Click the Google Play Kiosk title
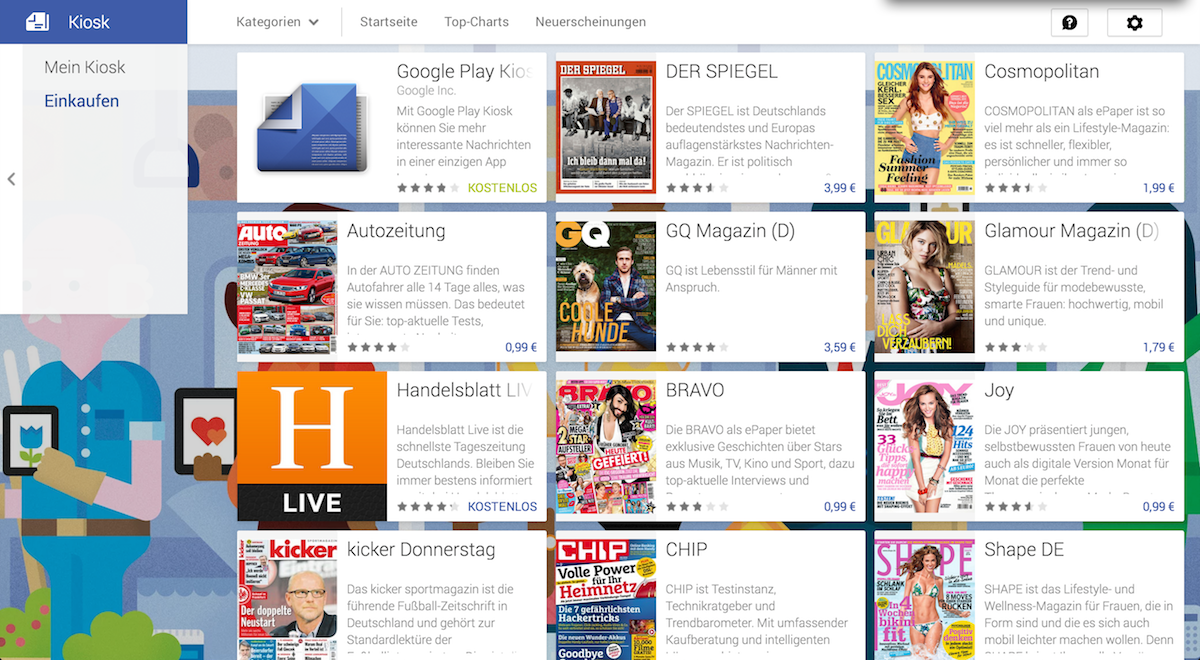 [464, 72]
